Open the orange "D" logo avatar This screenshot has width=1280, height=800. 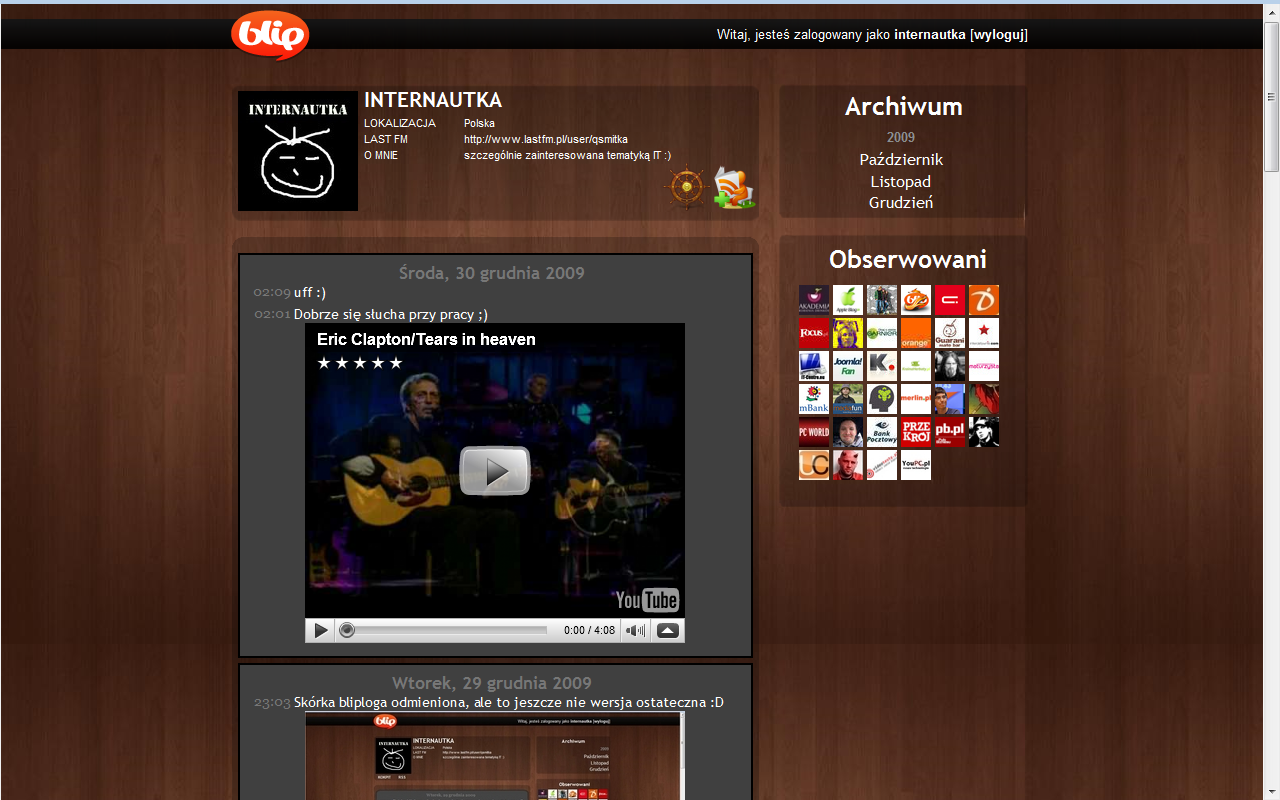(984, 300)
